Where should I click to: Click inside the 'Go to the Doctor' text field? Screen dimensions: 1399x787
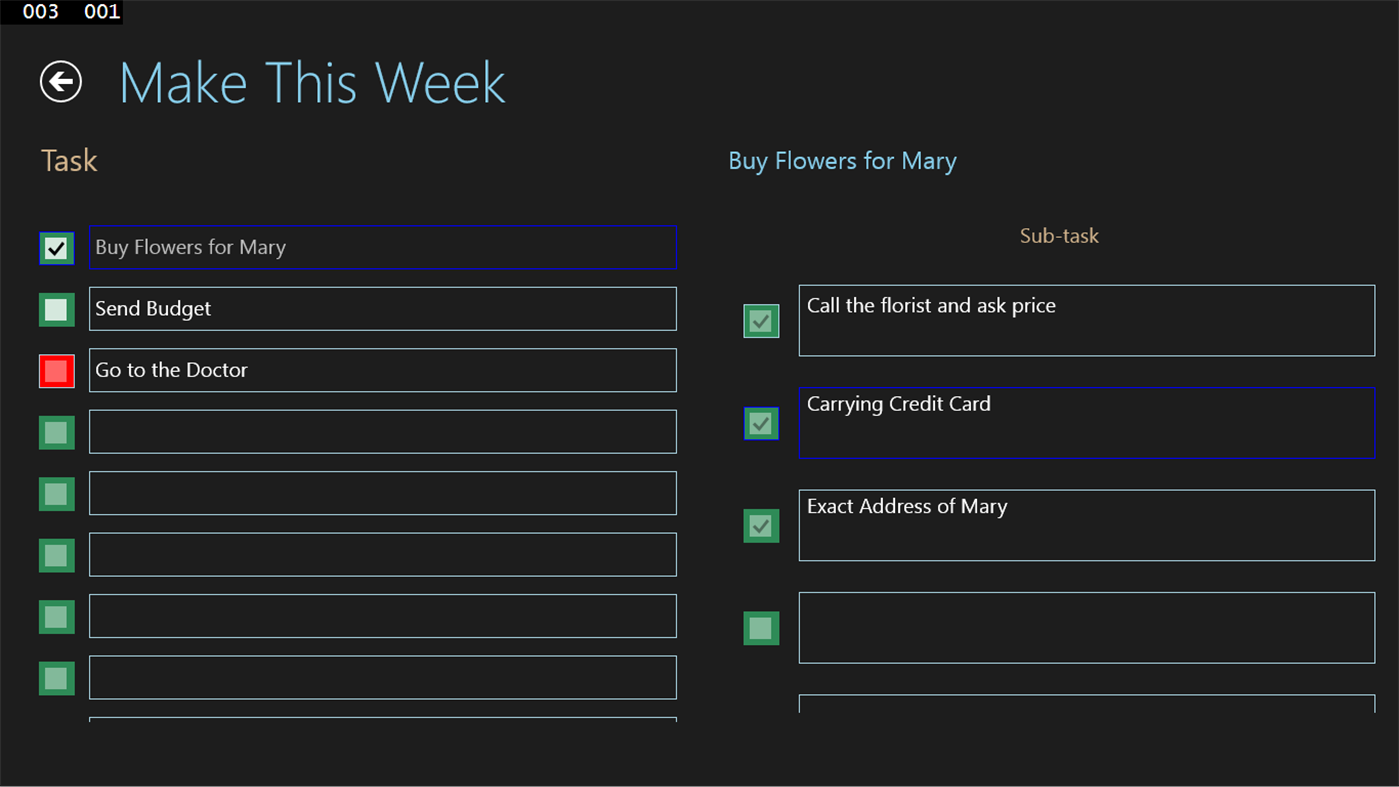tap(383, 370)
